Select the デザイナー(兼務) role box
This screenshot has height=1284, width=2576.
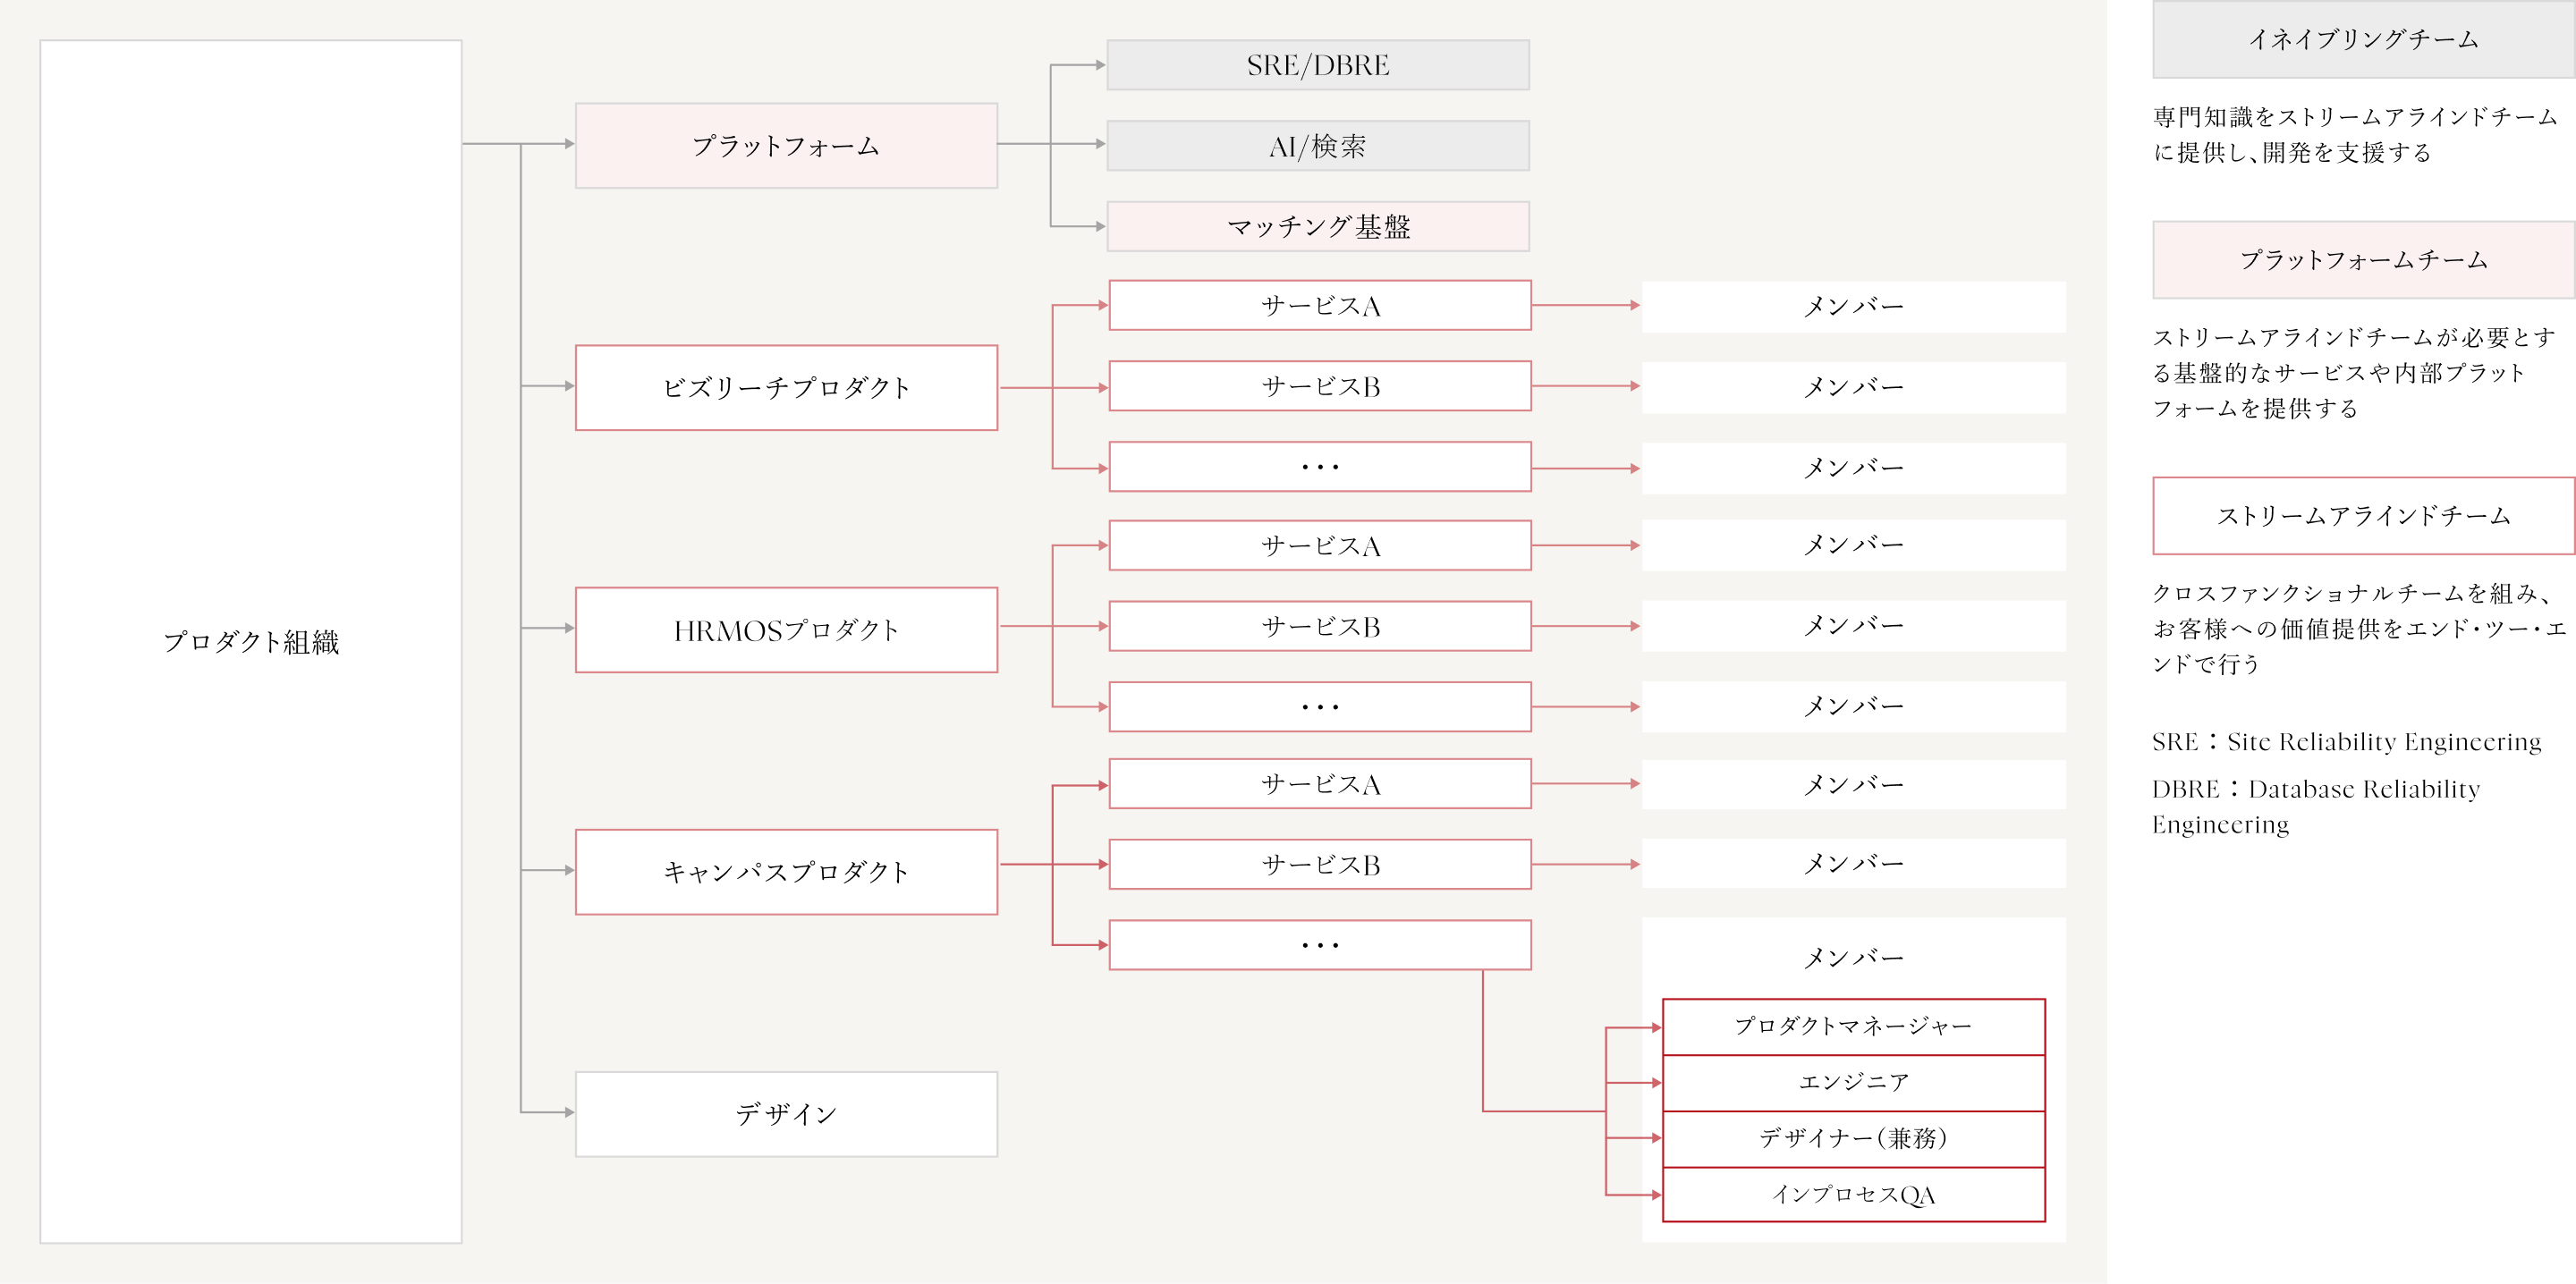pyautogui.click(x=1853, y=1138)
